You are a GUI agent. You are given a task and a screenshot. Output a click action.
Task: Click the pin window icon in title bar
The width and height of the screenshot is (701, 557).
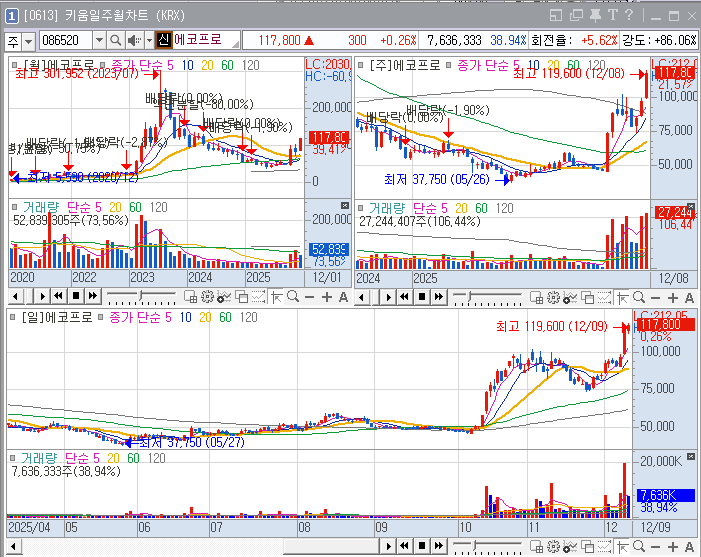[x=595, y=16]
